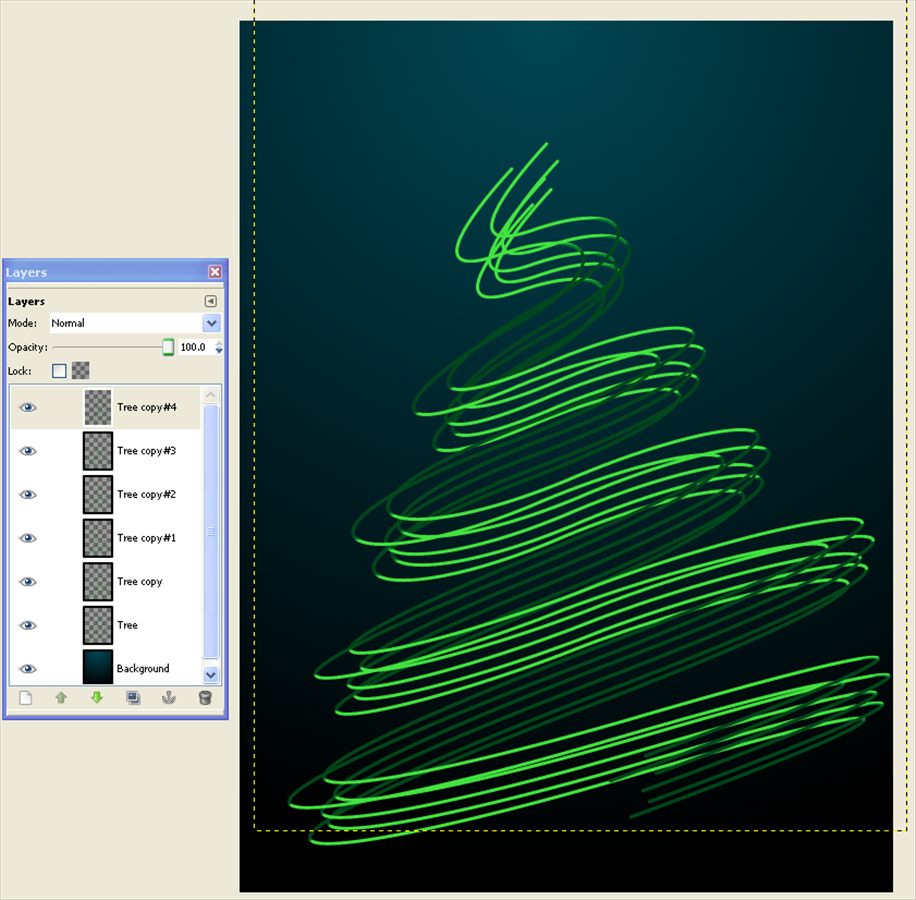The height and width of the screenshot is (900, 916).
Task: Hide the Background layer
Action: point(27,669)
